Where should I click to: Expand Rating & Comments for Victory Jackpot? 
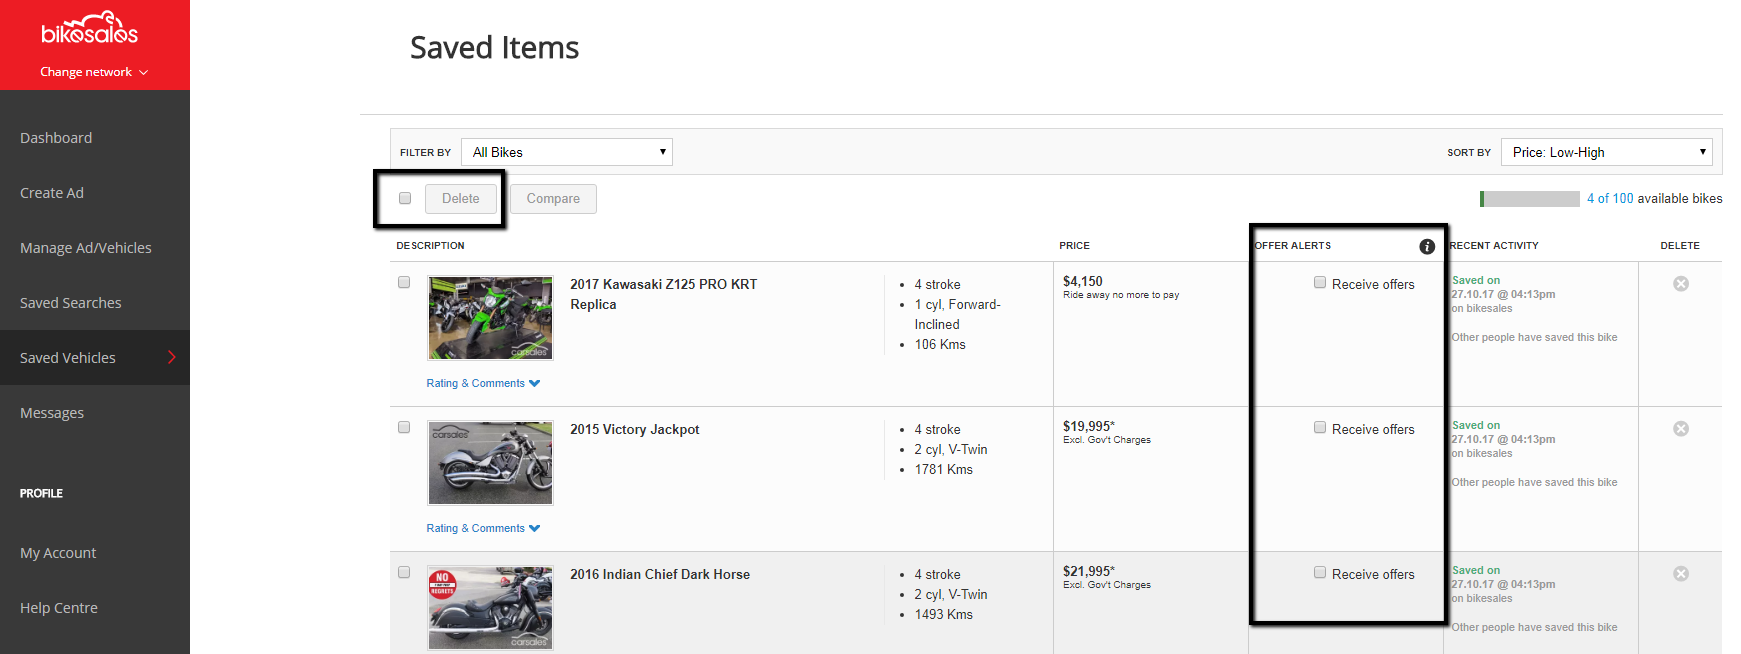point(483,528)
